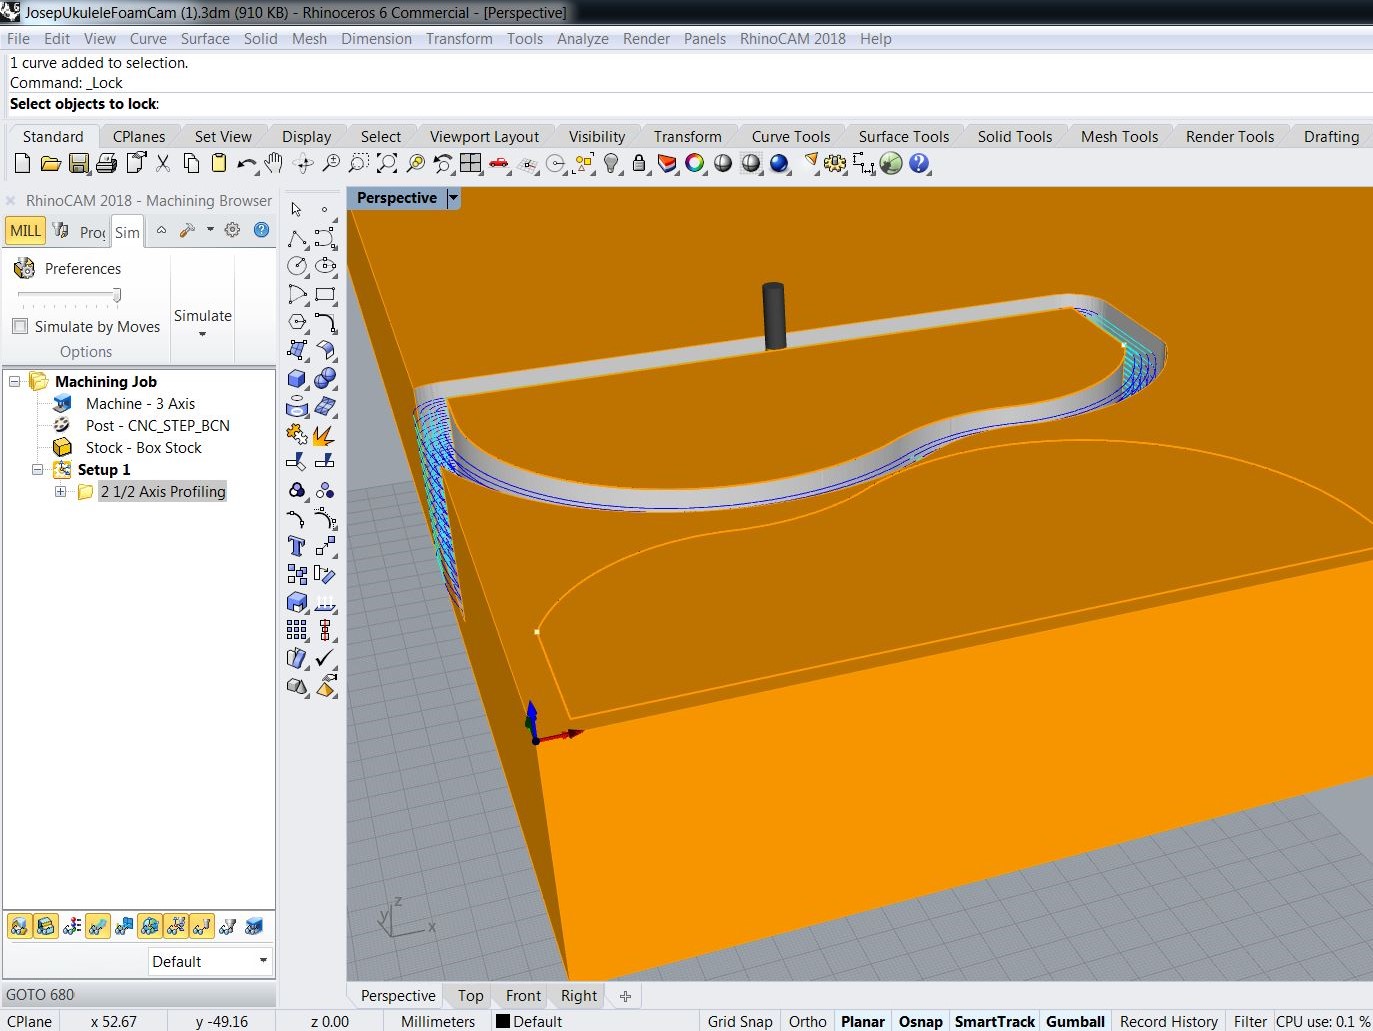This screenshot has width=1373, height=1031.
Task: Click the Save file icon
Action: tap(79, 164)
